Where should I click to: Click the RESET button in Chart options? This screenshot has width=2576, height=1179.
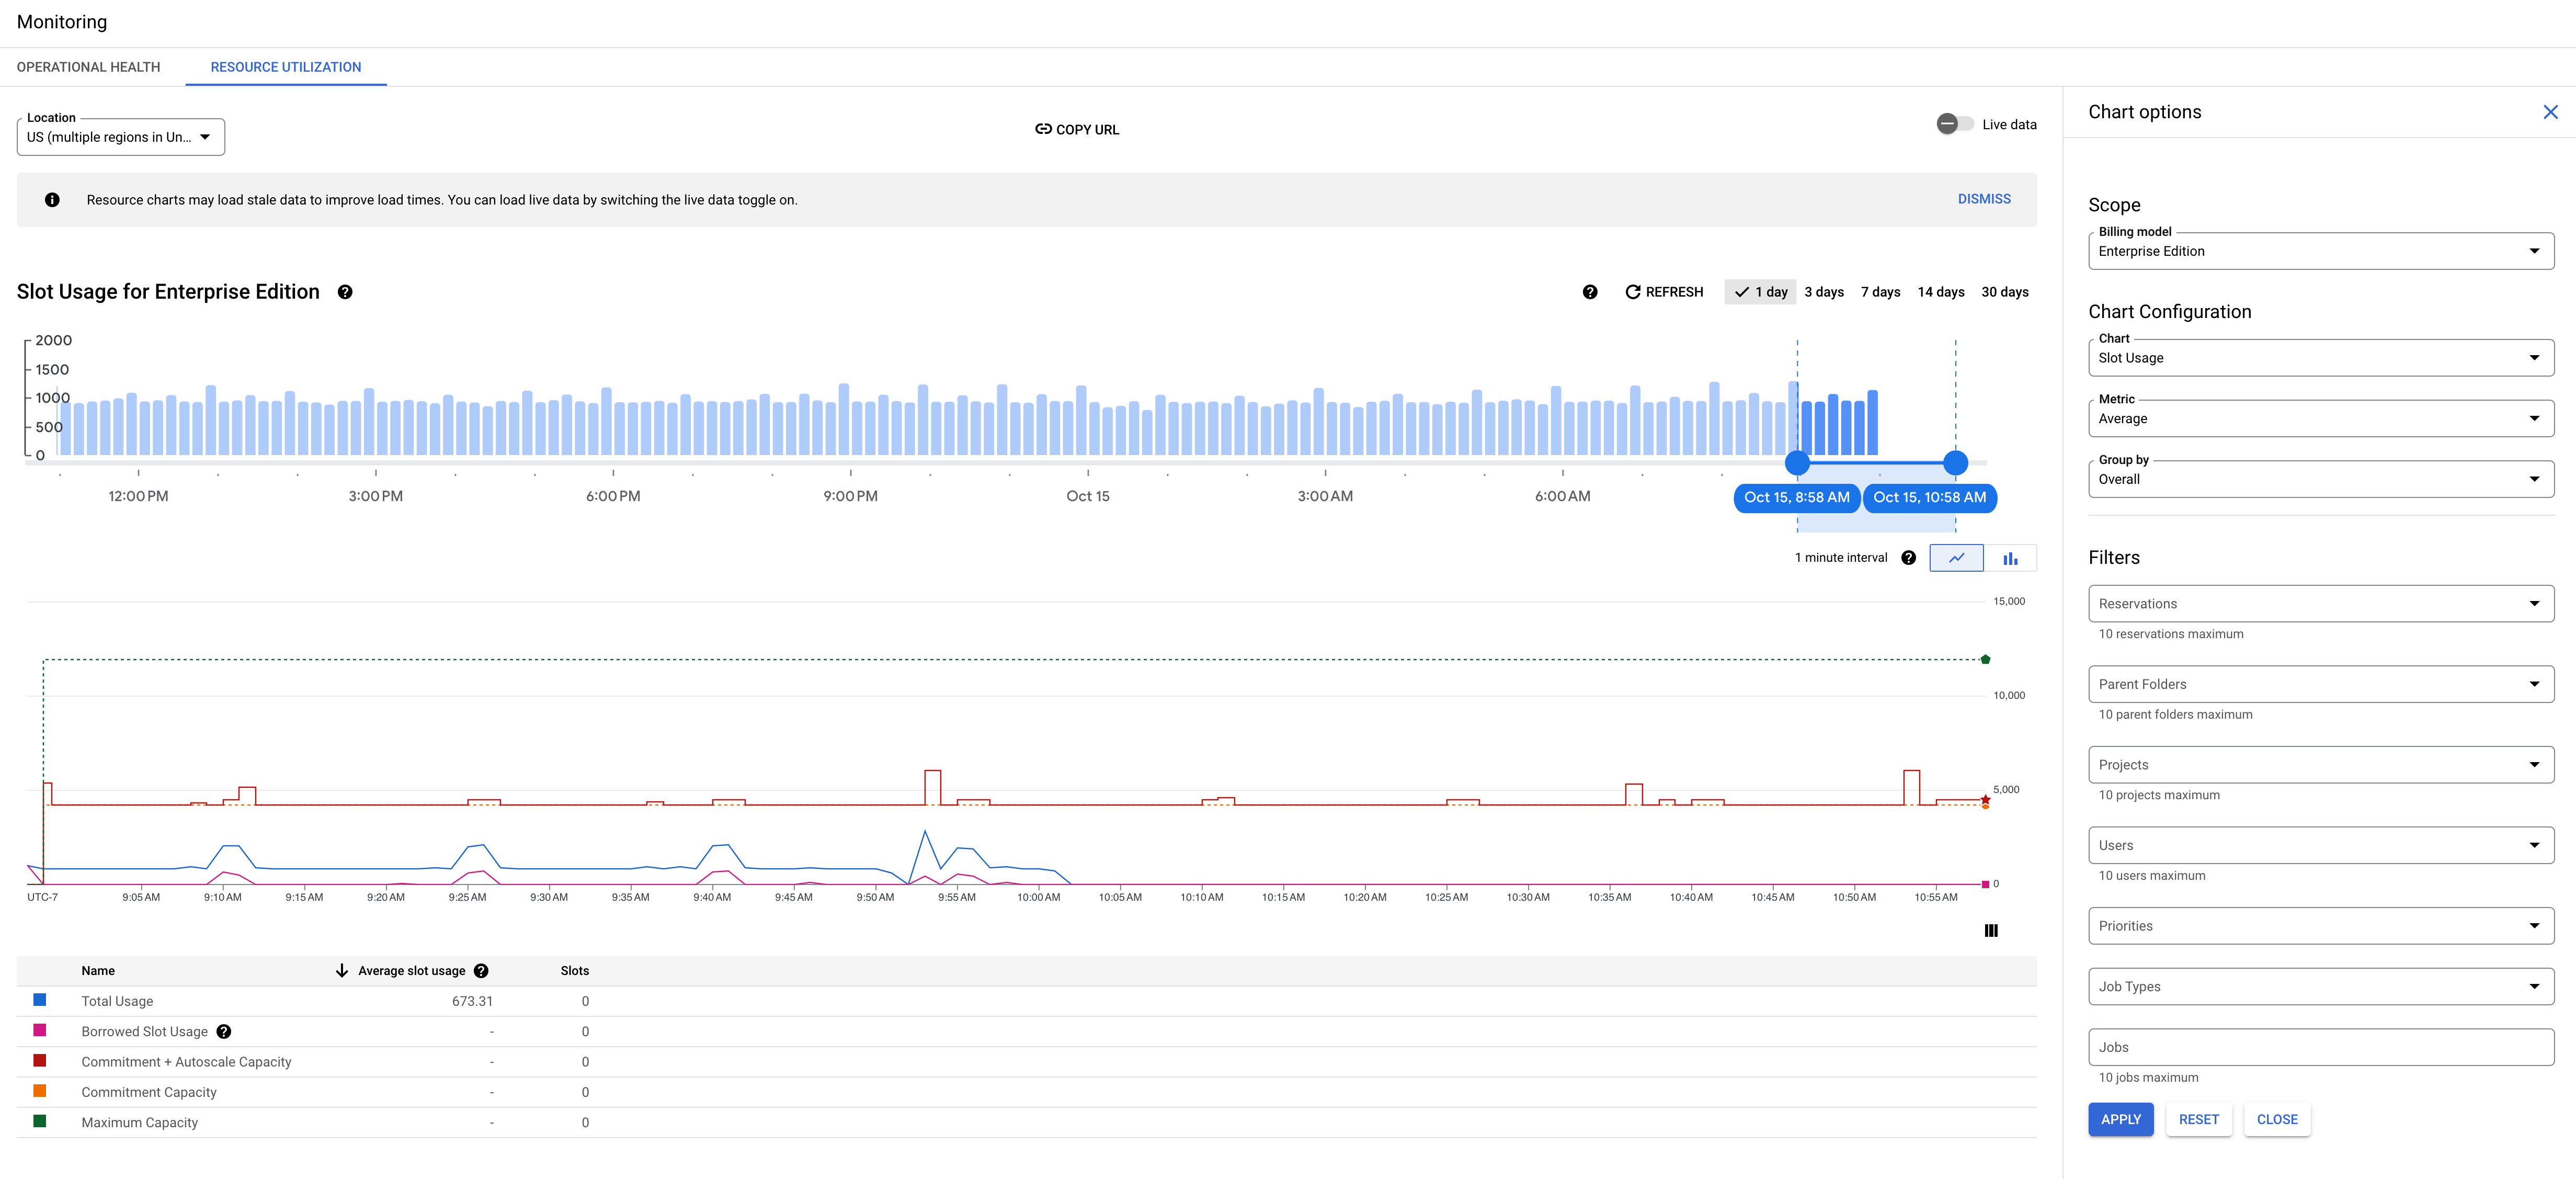click(2198, 1120)
